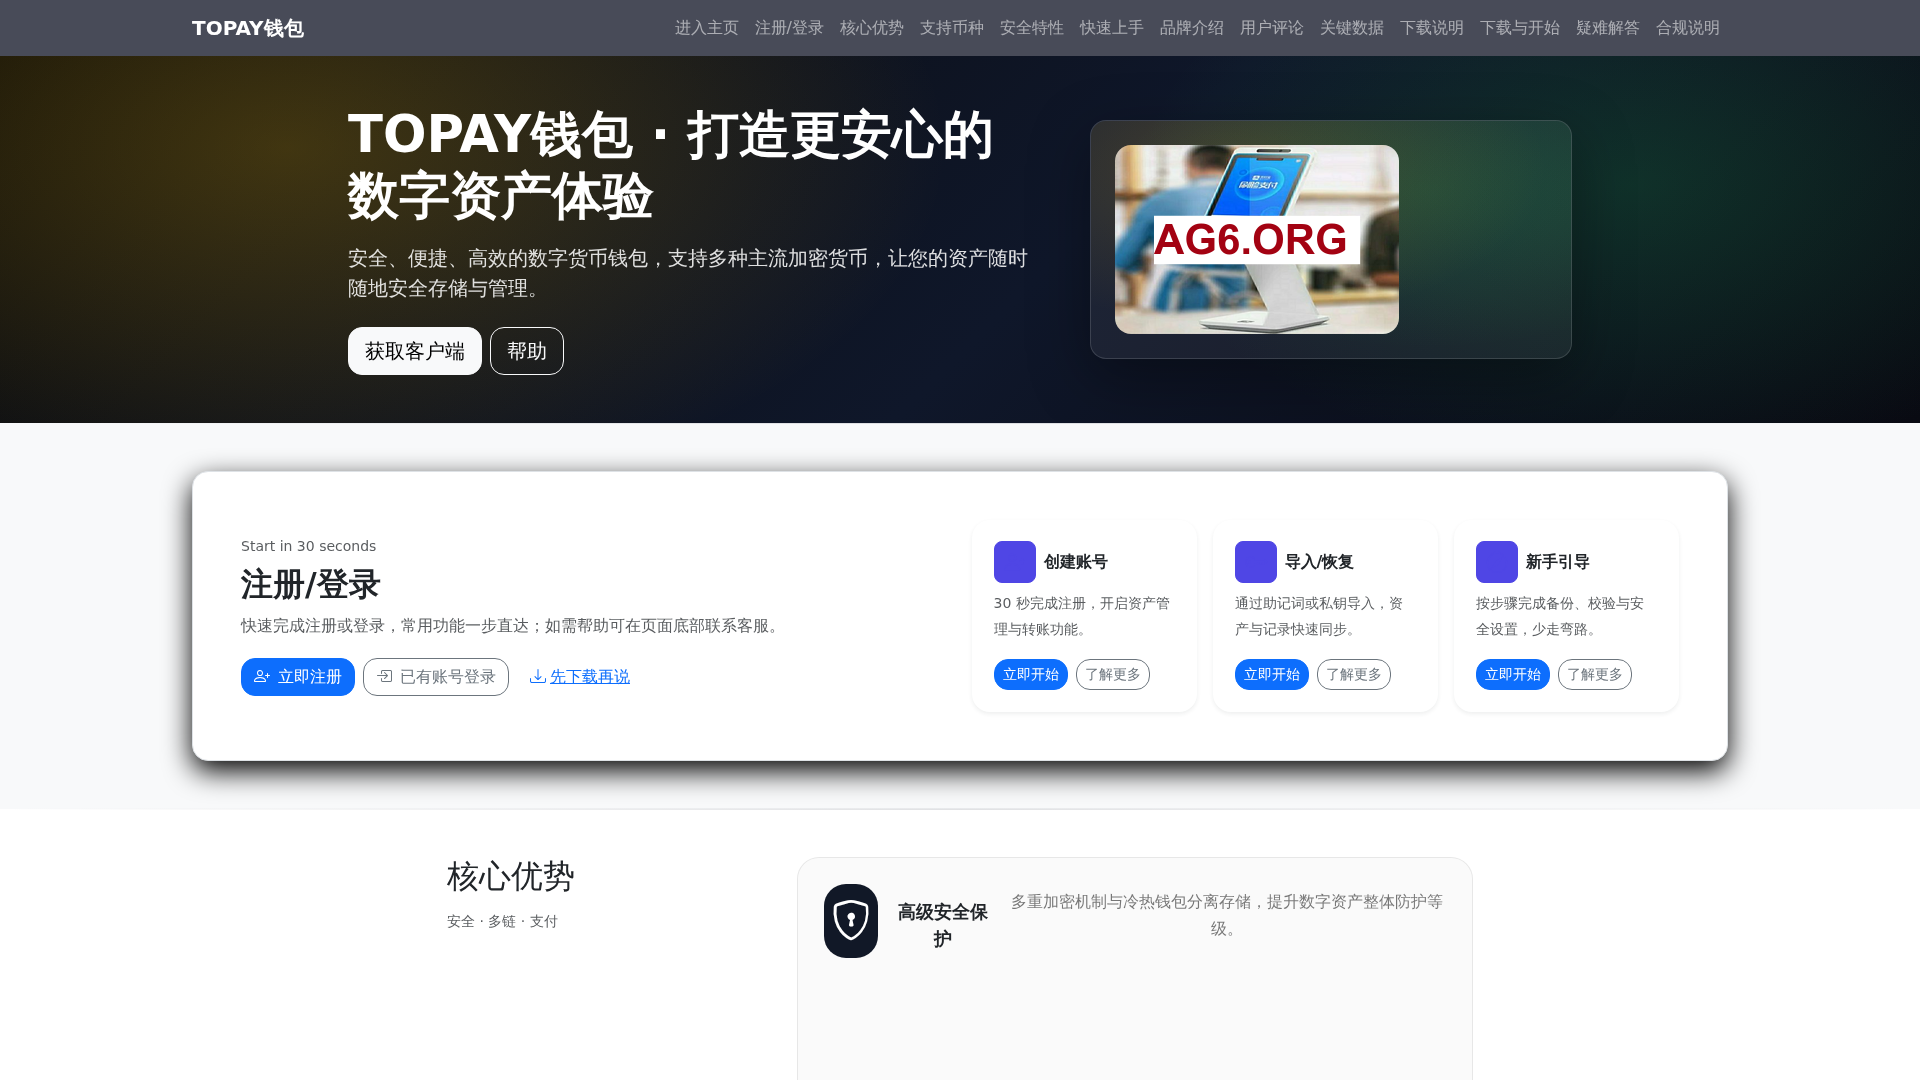Image resolution: width=1920 pixels, height=1080 pixels.
Task: Go to 疑难解答 in the nav bar
Action: pos(1607,28)
